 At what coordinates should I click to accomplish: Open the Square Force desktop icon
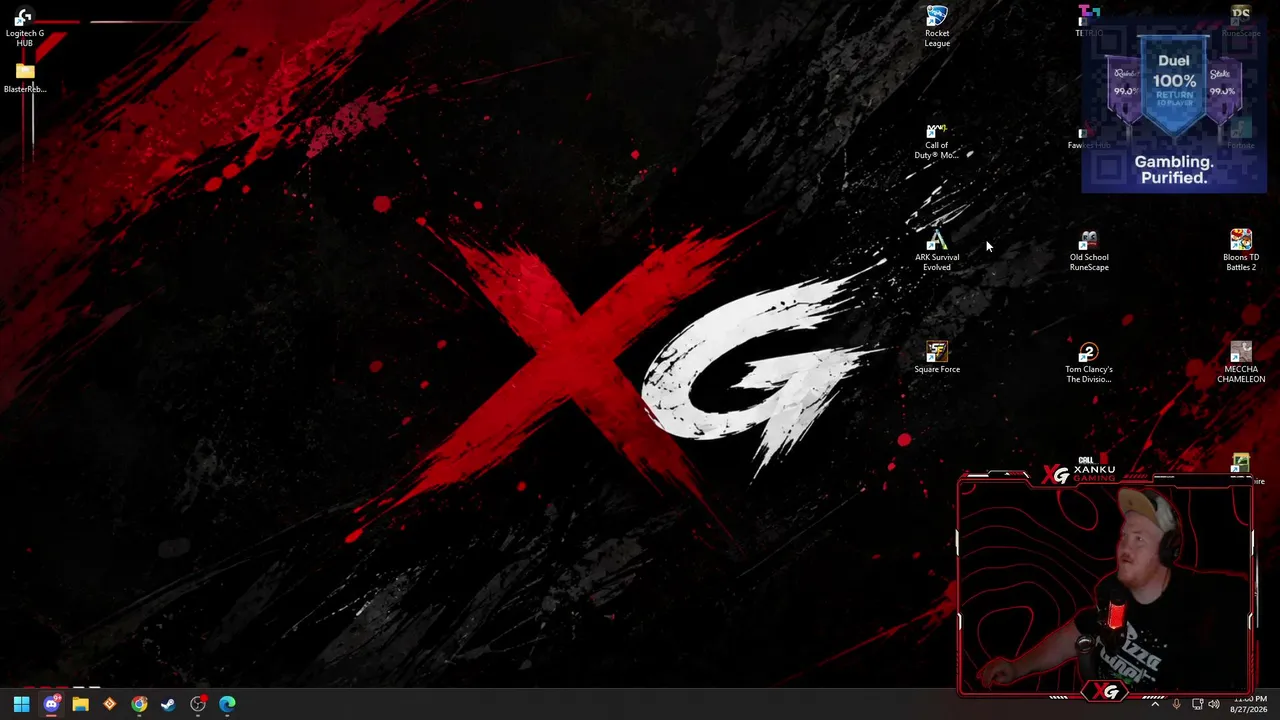(x=937, y=358)
